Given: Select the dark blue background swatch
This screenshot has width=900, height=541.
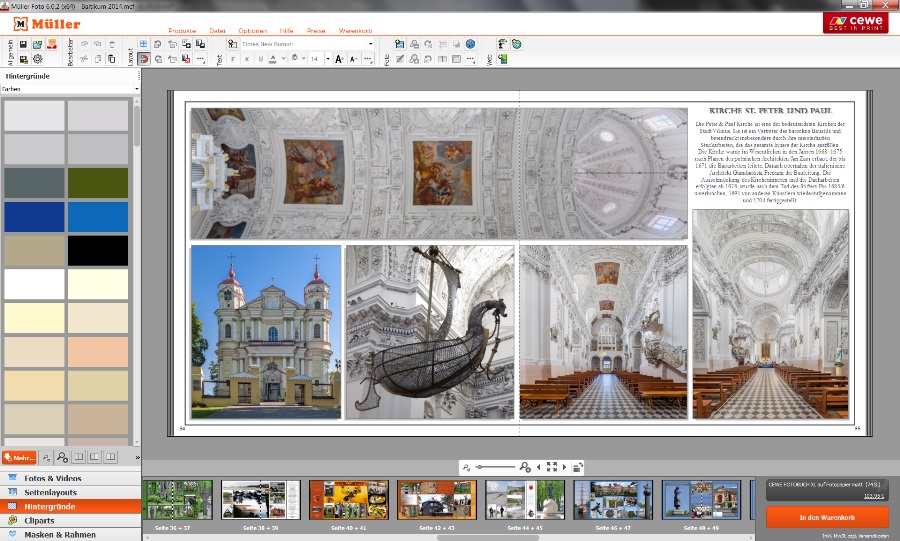Looking at the screenshot, I should coord(34,217).
